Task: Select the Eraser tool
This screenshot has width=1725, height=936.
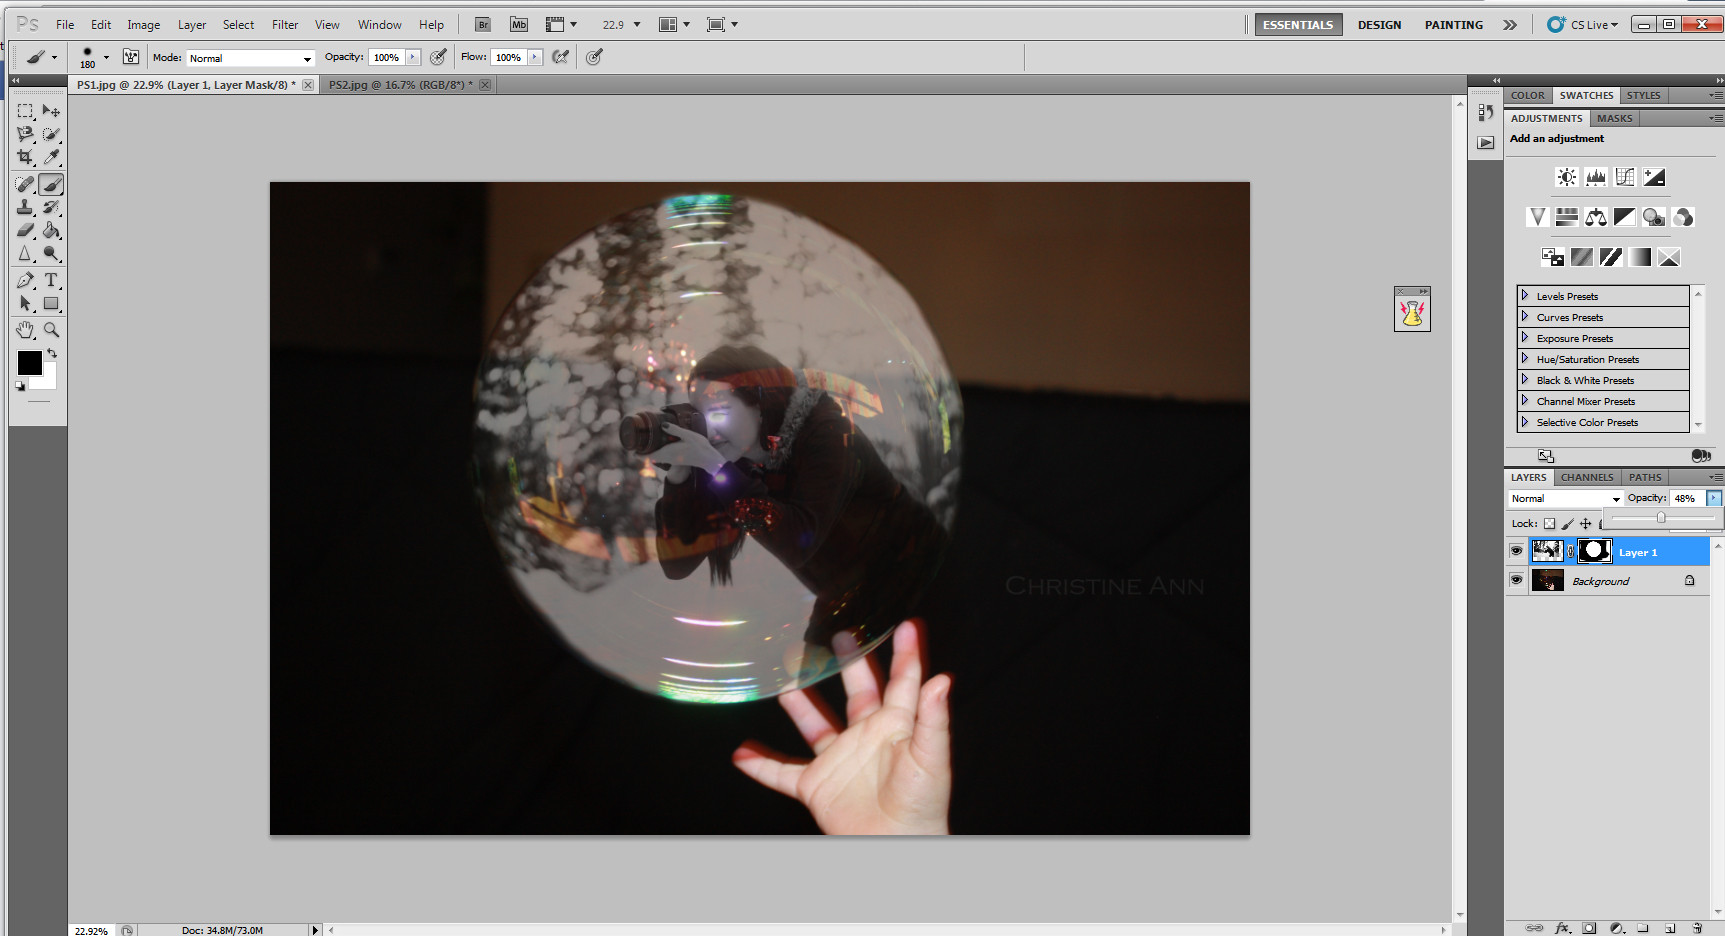Action: (25, 230)
